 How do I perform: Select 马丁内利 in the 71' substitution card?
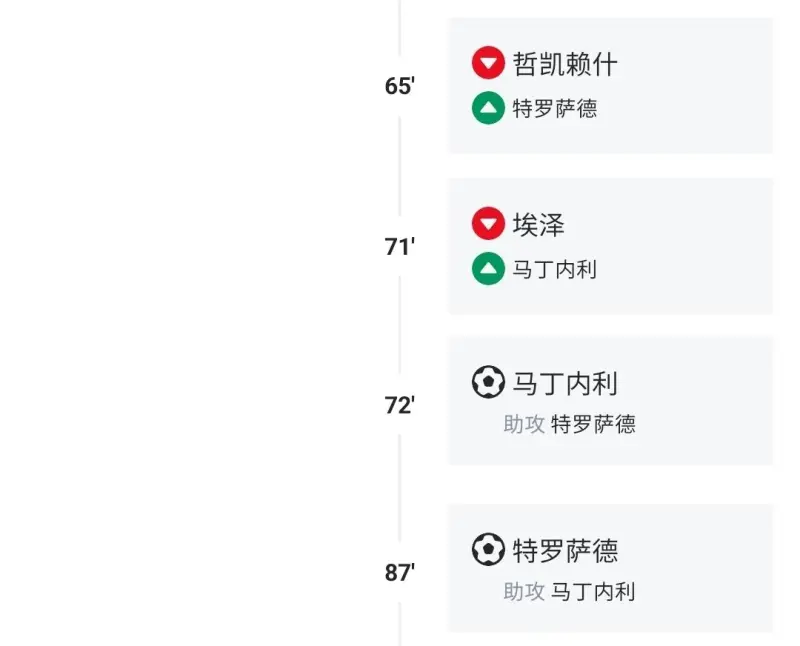tap(555, 269)
